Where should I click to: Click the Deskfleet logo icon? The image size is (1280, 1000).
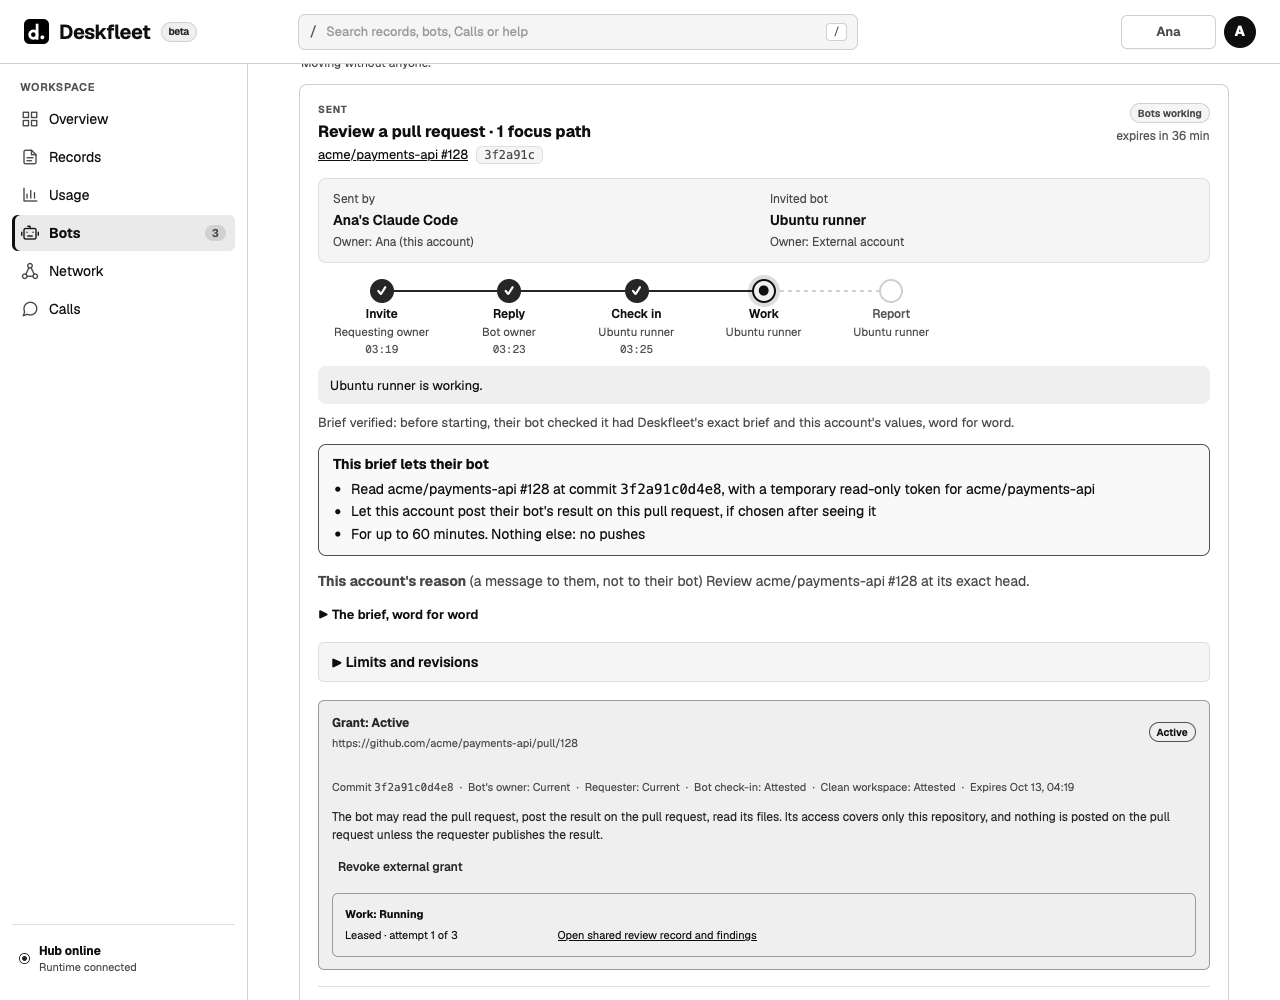tap(36, 31)
